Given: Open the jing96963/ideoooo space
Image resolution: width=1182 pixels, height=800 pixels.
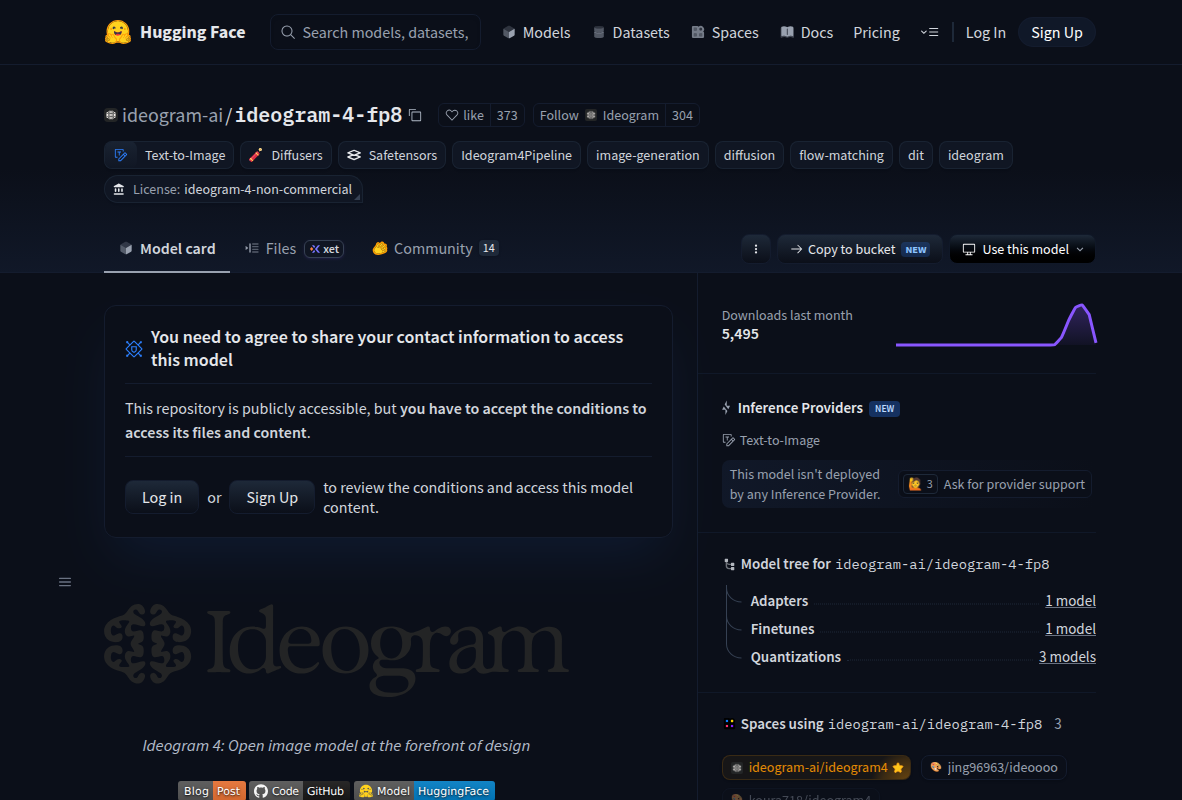Looking at the screenshot, I should [x=994, y=768].
